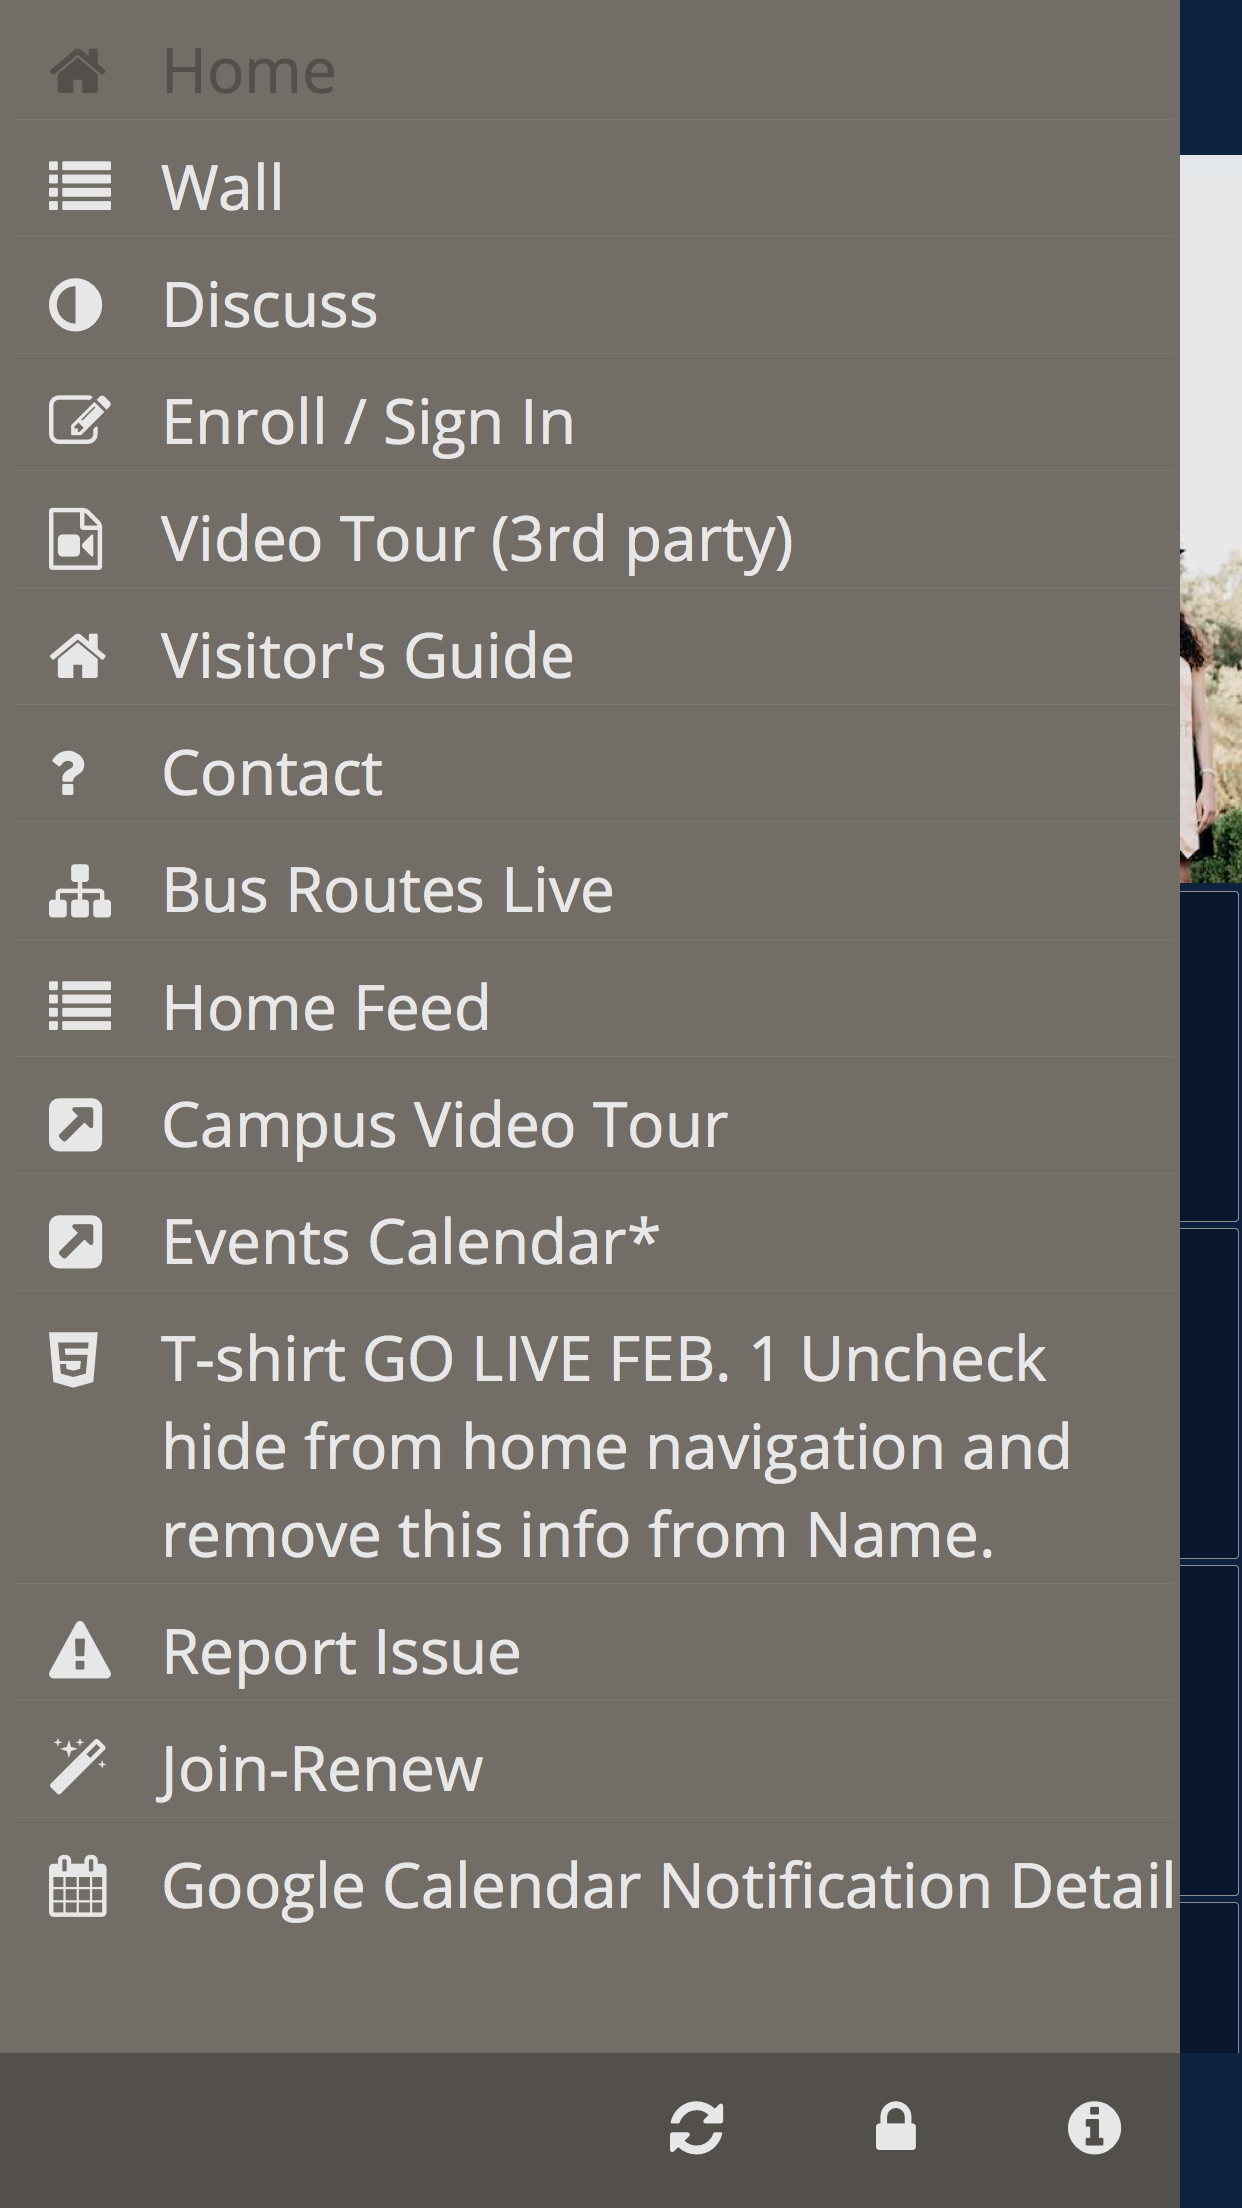
Task: Tap the Enroll pencil edit icon
Action: 78,421
